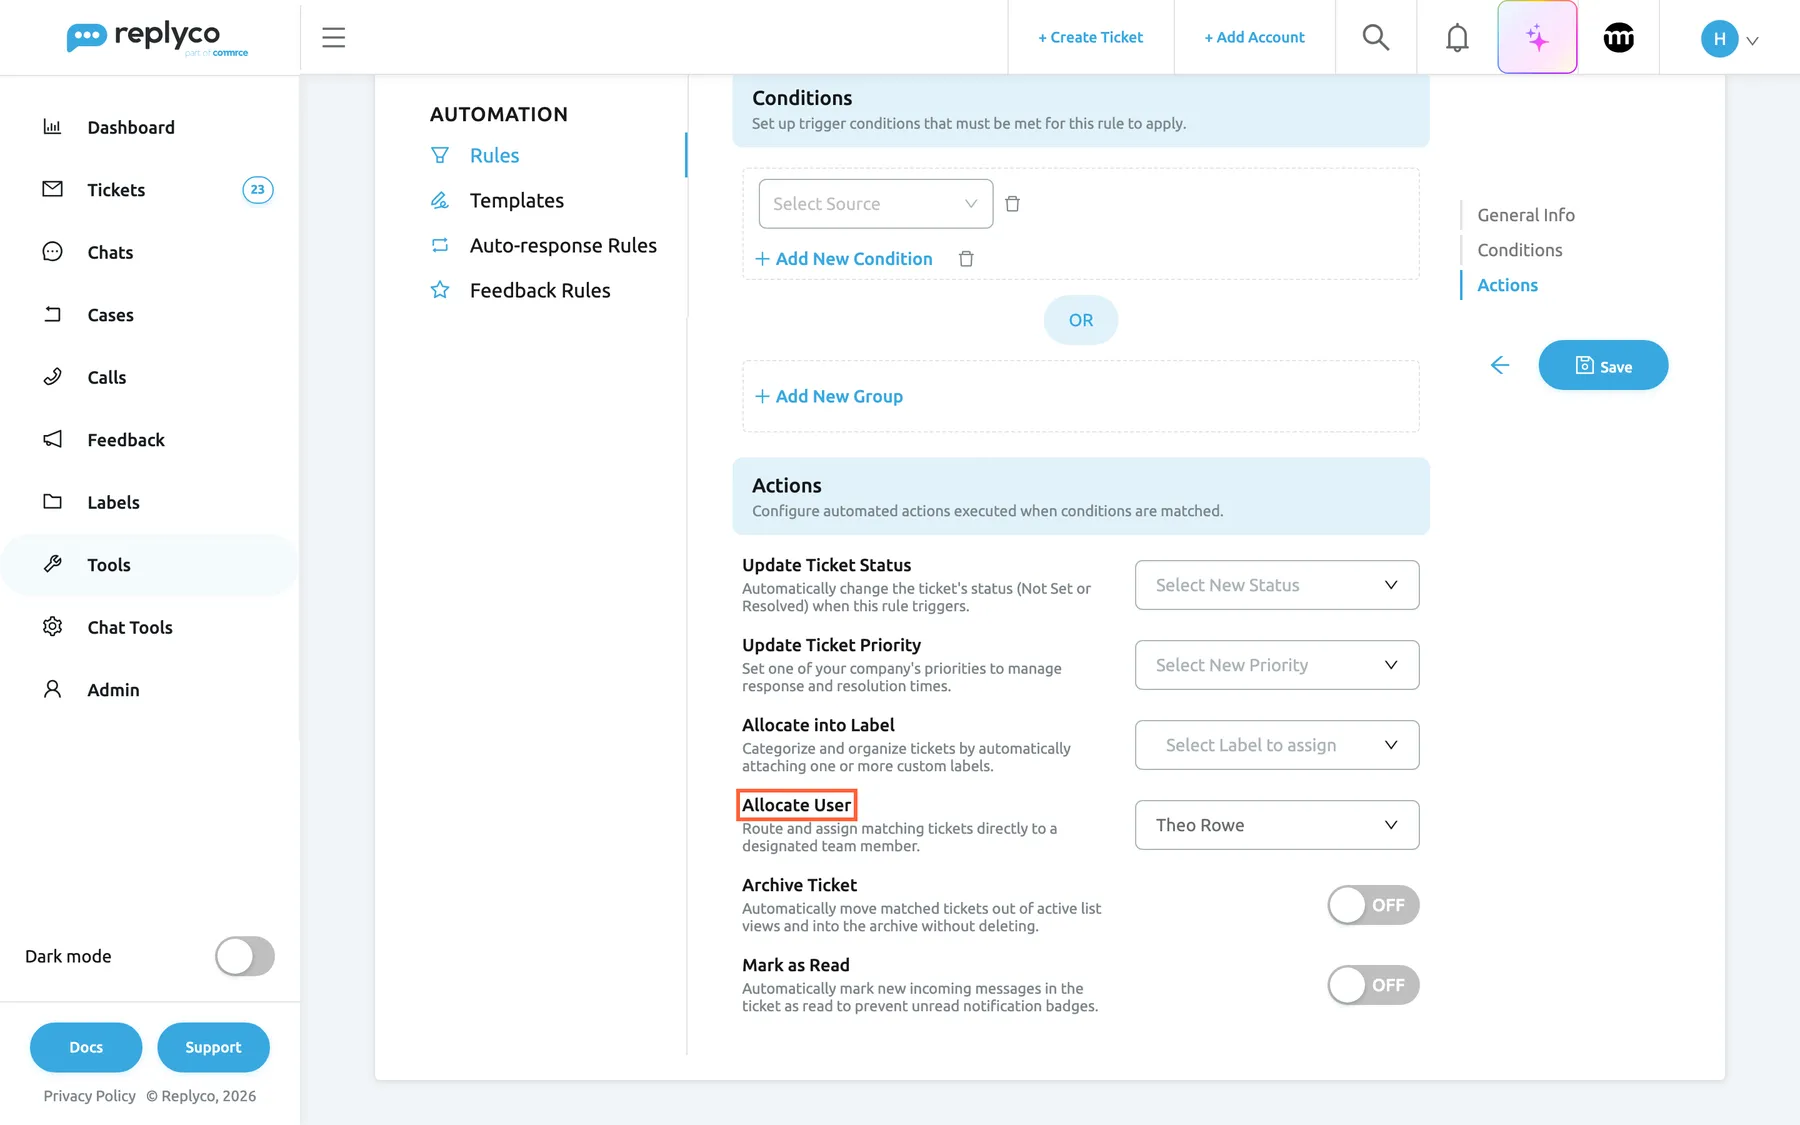Open Templates in Automation menu
This screenshot has width=1800, height=1125.
(x=516, y=200)
